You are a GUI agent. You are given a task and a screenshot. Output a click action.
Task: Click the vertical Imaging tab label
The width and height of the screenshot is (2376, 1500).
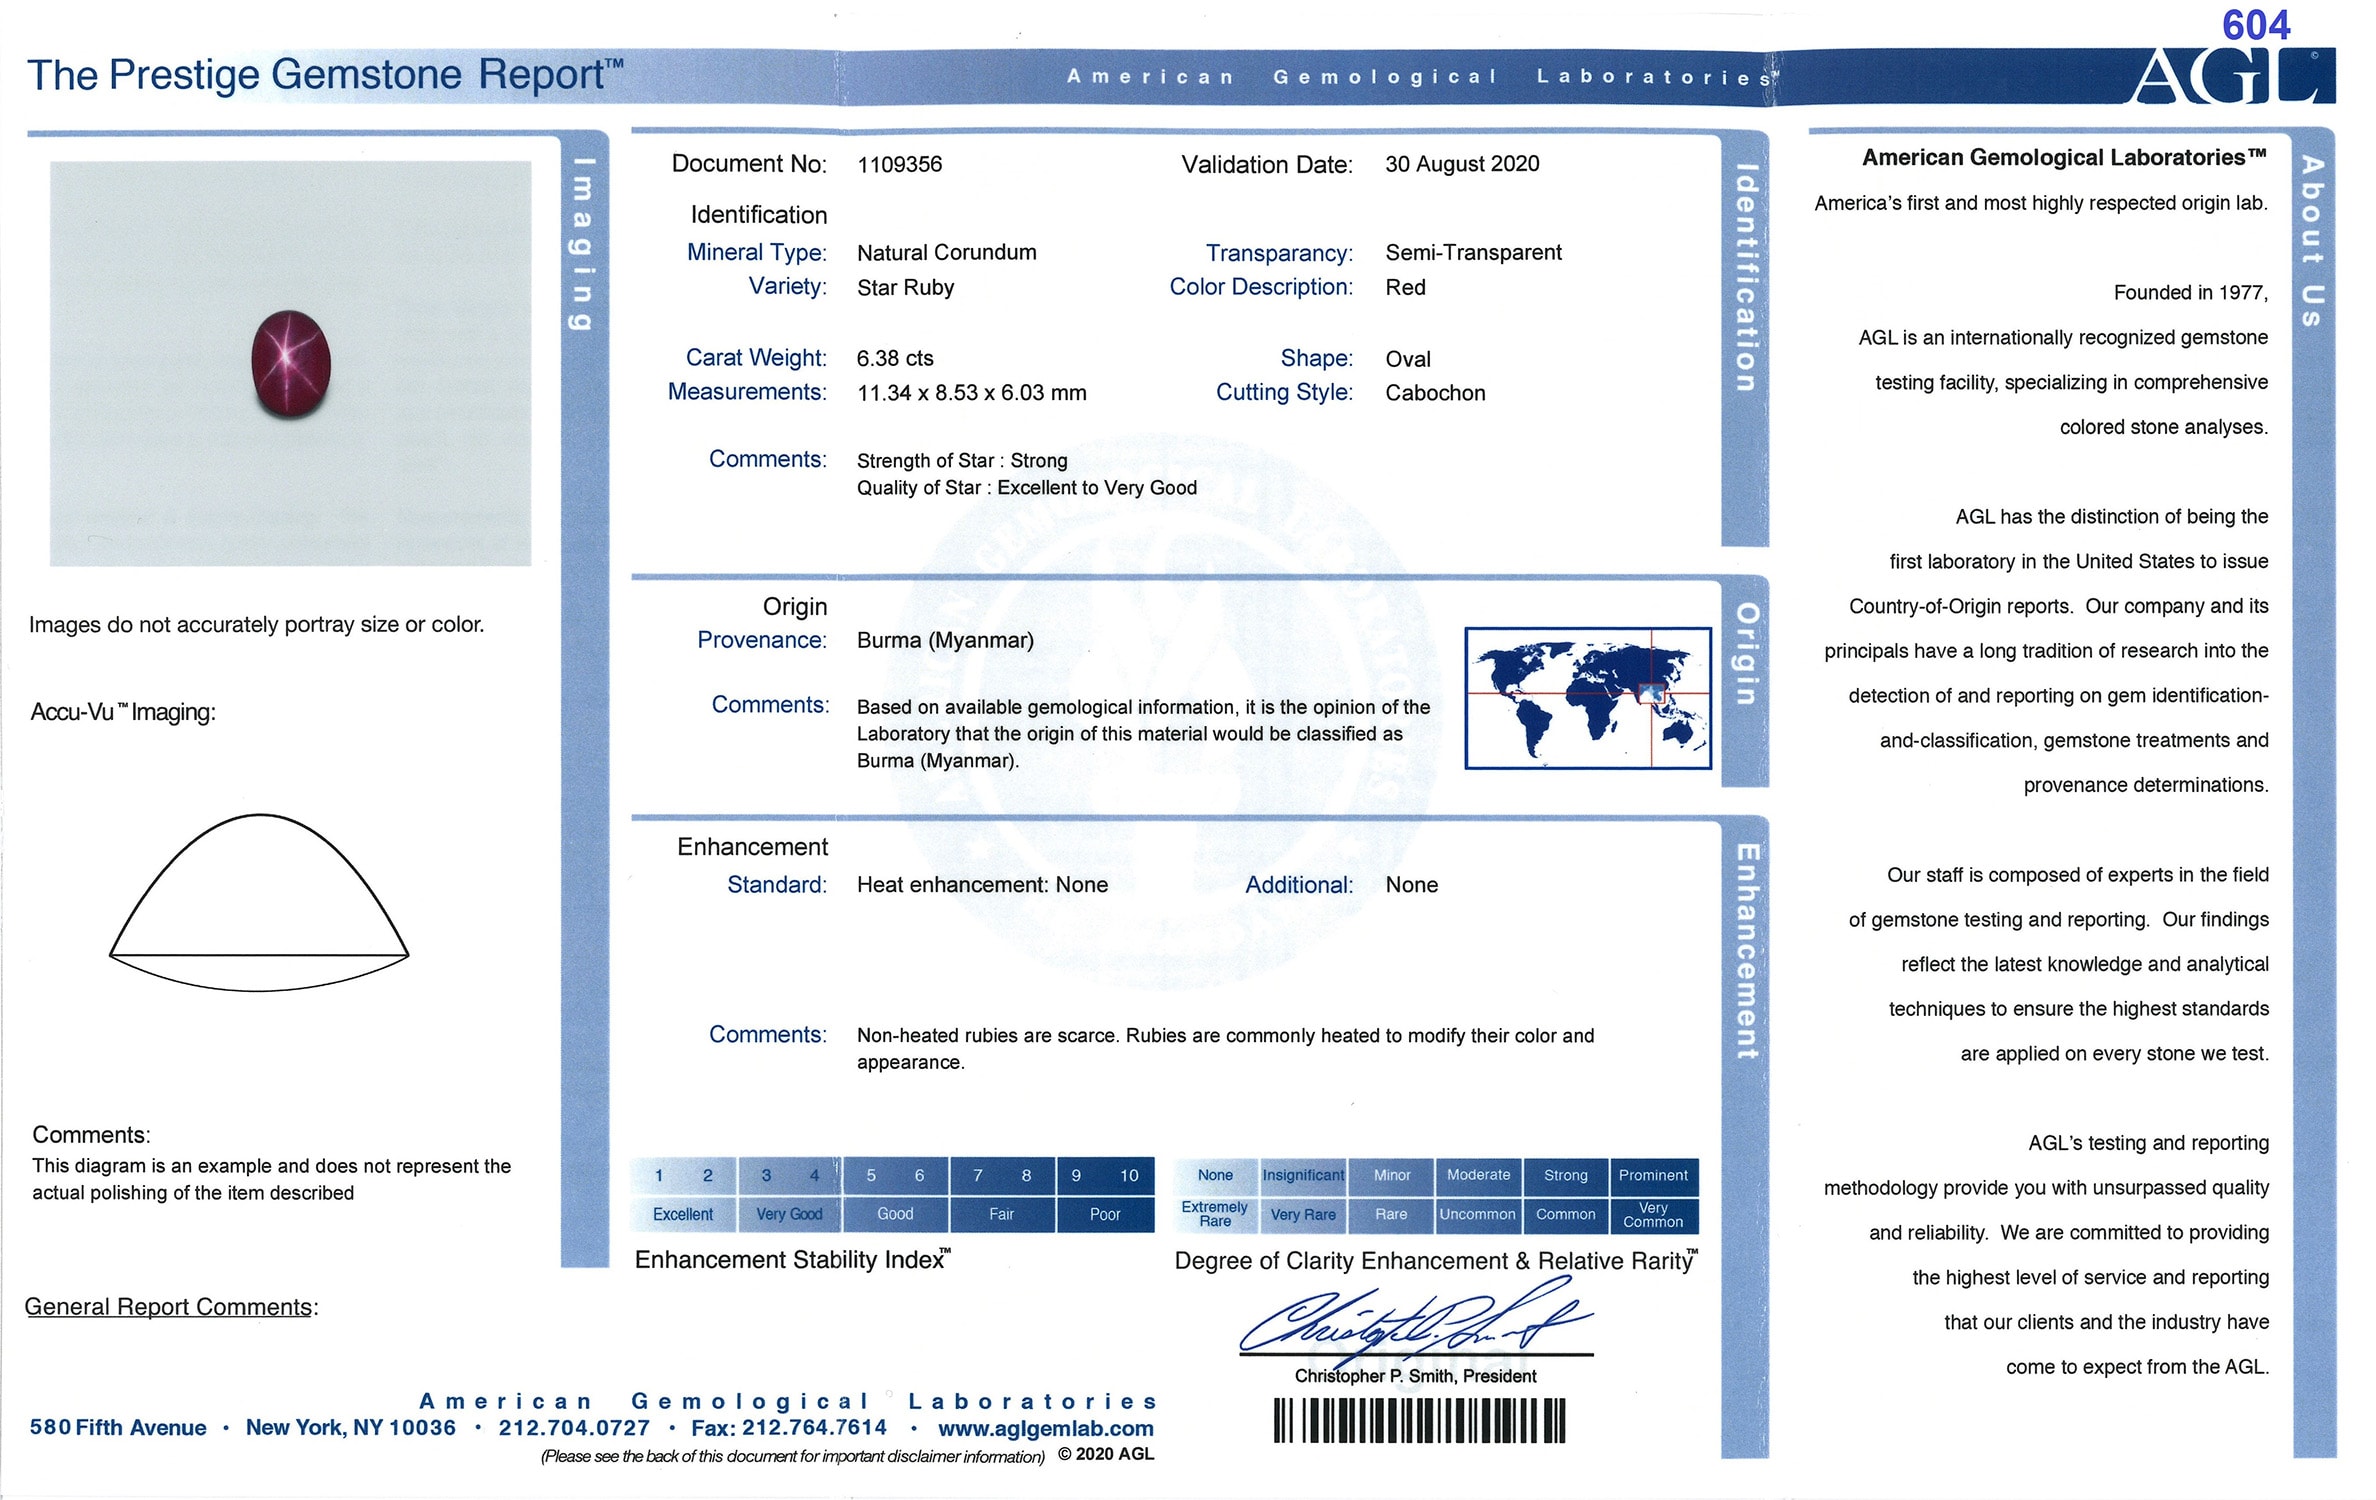point(583,243)
